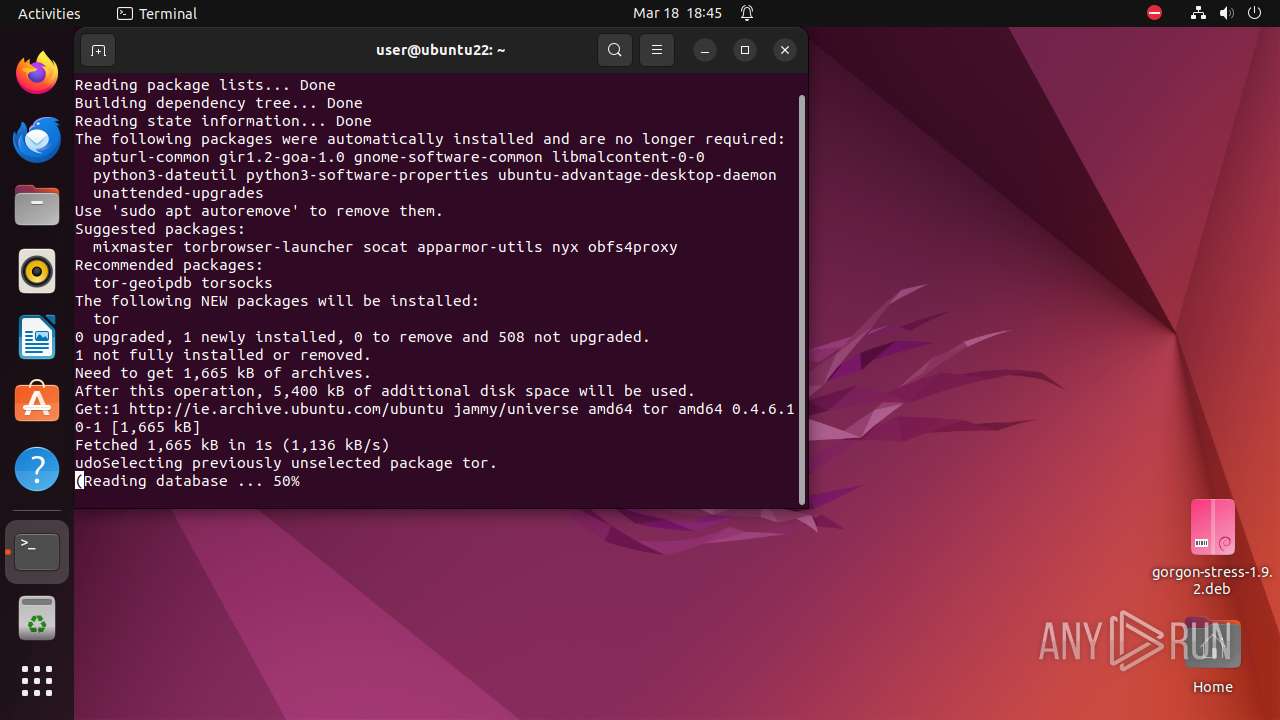1280x720 pixels.
Task: Open LibreOffice Writer from dock
Action: pyautogui.click(x=37, y=337)
